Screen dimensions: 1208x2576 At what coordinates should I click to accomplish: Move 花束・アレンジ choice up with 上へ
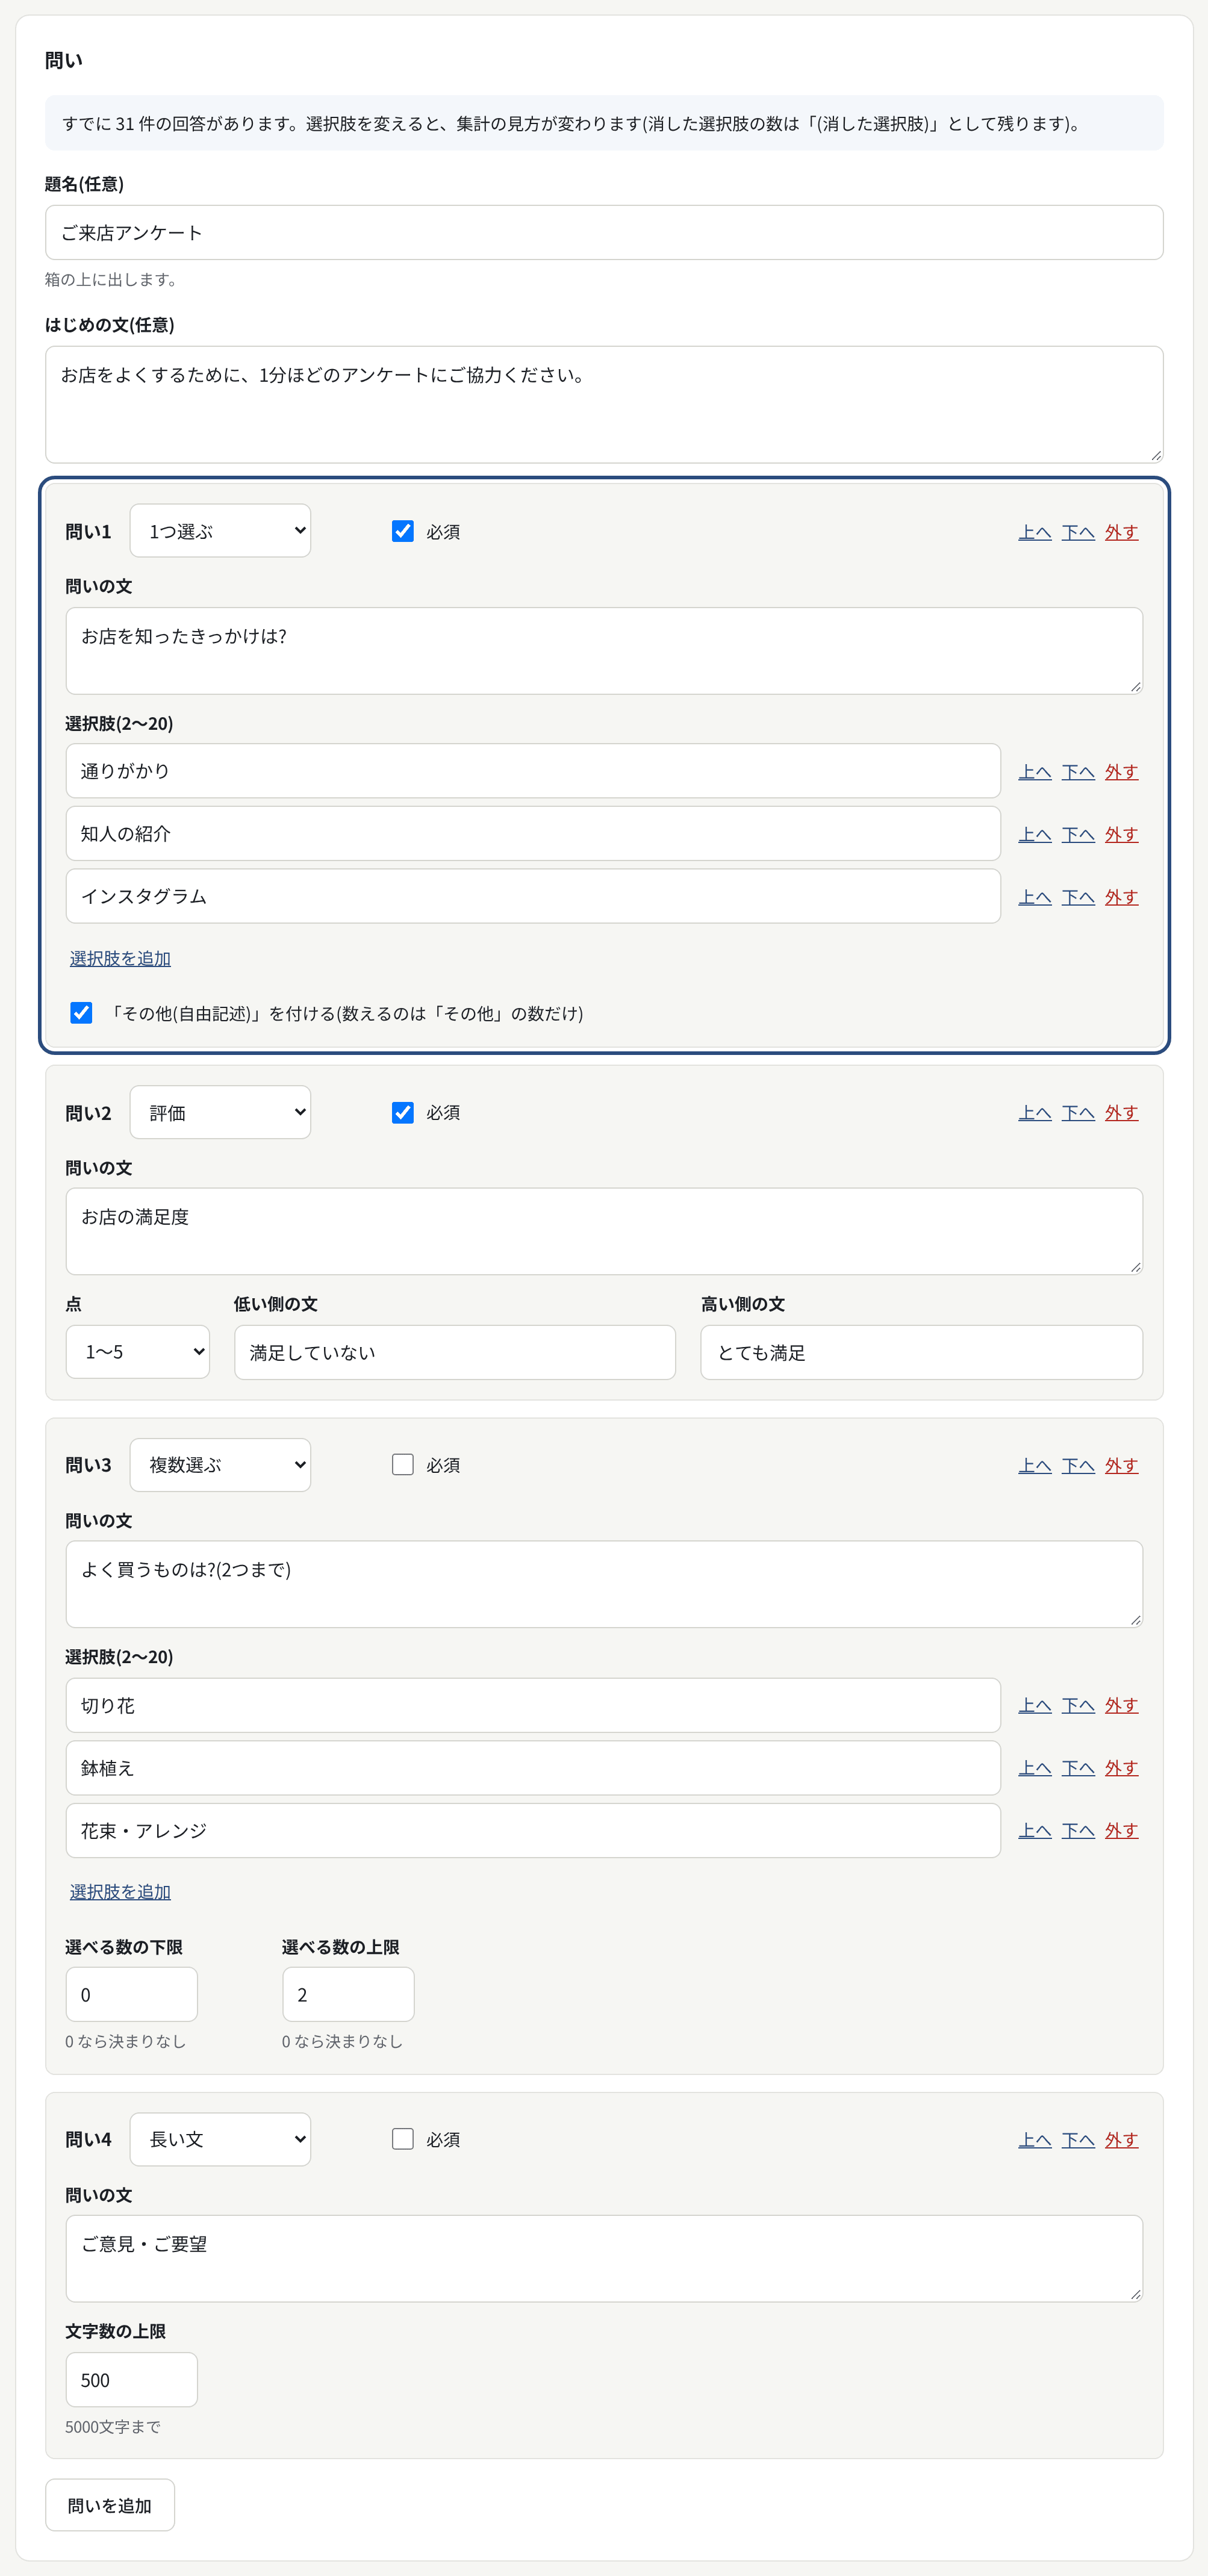pyautogui.click(x=1035, y=1830)
